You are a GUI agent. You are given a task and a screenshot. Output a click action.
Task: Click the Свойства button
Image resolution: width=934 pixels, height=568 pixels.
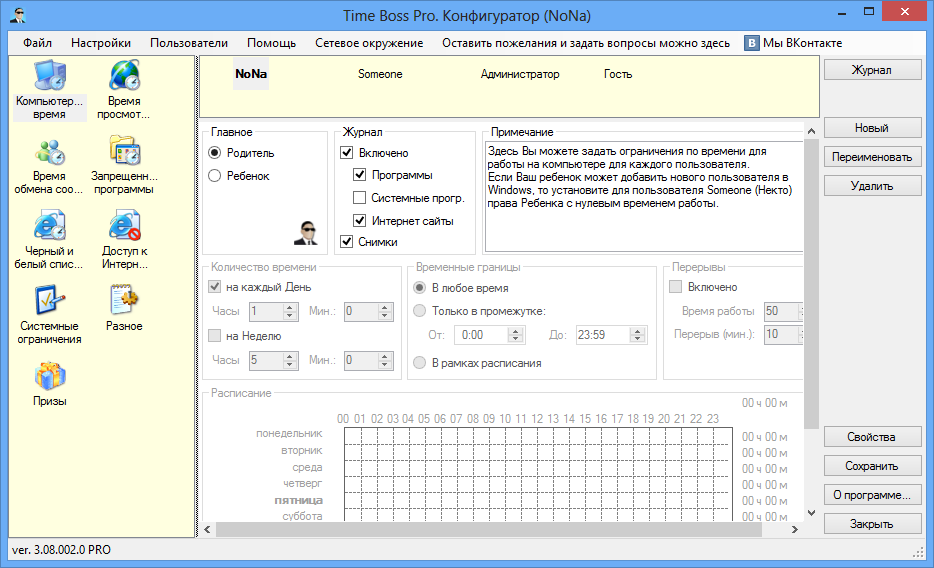pos(872,437)
